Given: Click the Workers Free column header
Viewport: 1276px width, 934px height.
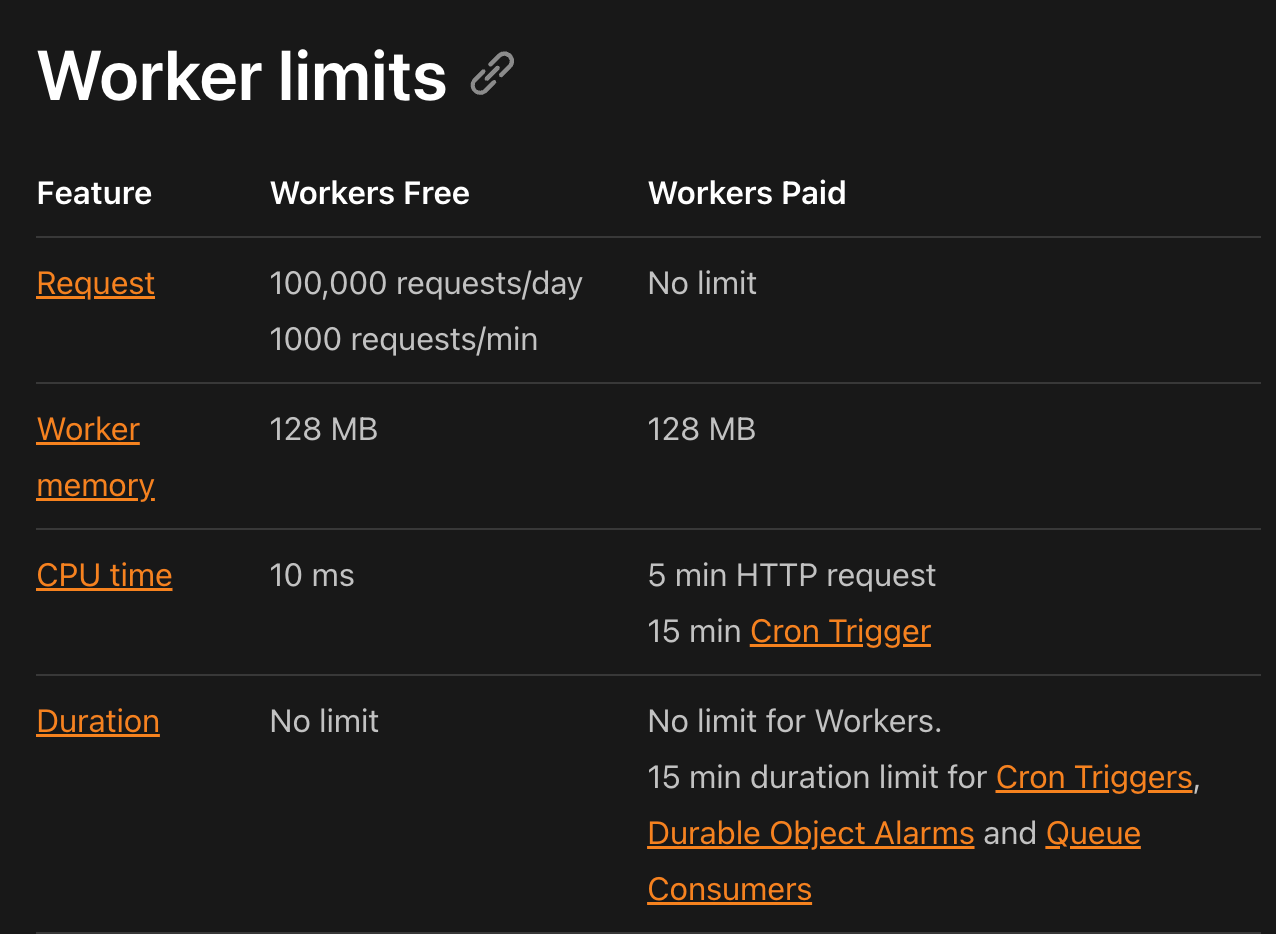Looking at the screenshot, I should (370, 192).
